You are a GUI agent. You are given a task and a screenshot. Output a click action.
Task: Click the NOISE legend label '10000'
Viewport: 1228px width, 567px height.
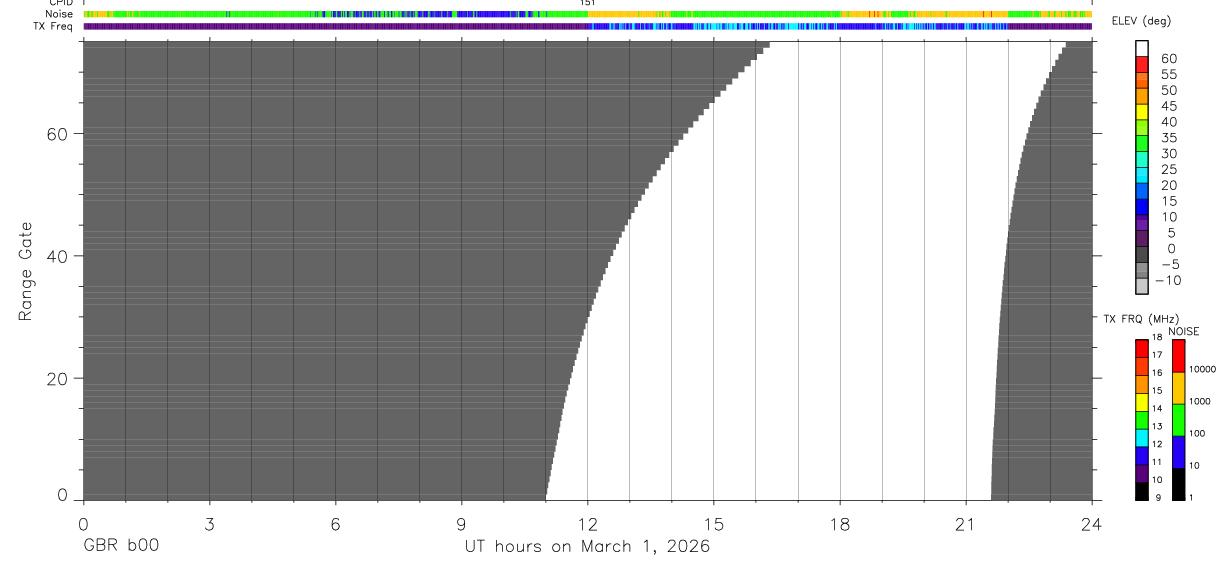click(1203, 368)
